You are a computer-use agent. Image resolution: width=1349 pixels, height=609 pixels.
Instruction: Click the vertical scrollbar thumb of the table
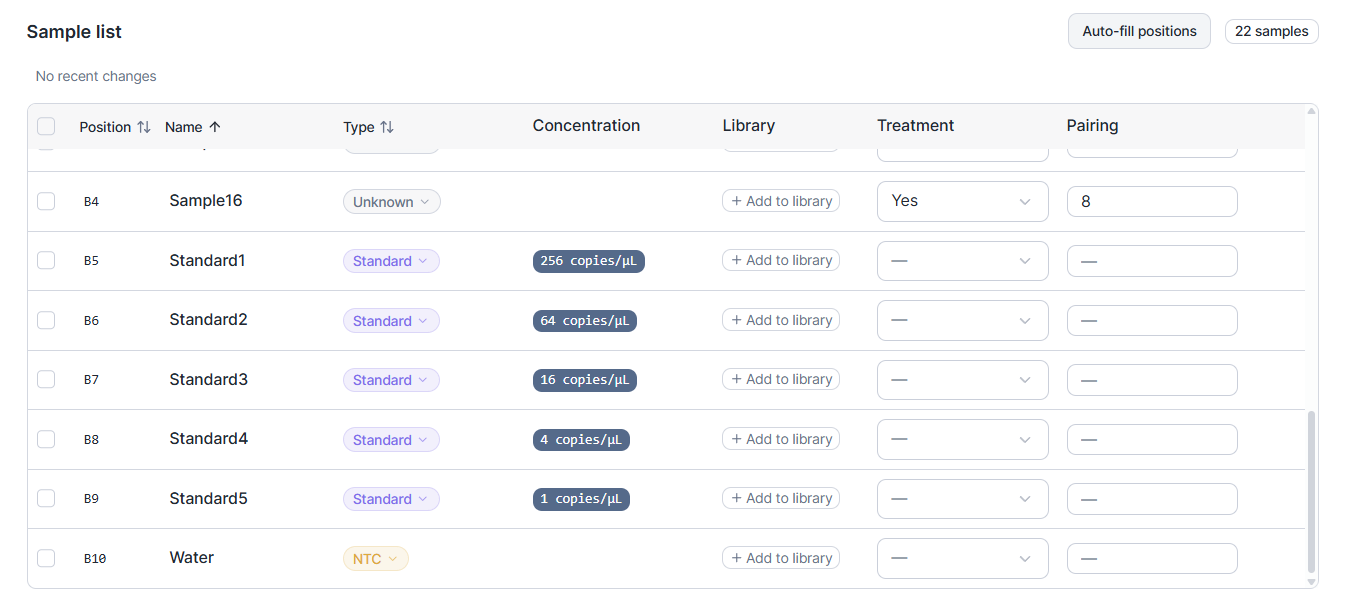pyautogui.click(x=1311, y=490)
